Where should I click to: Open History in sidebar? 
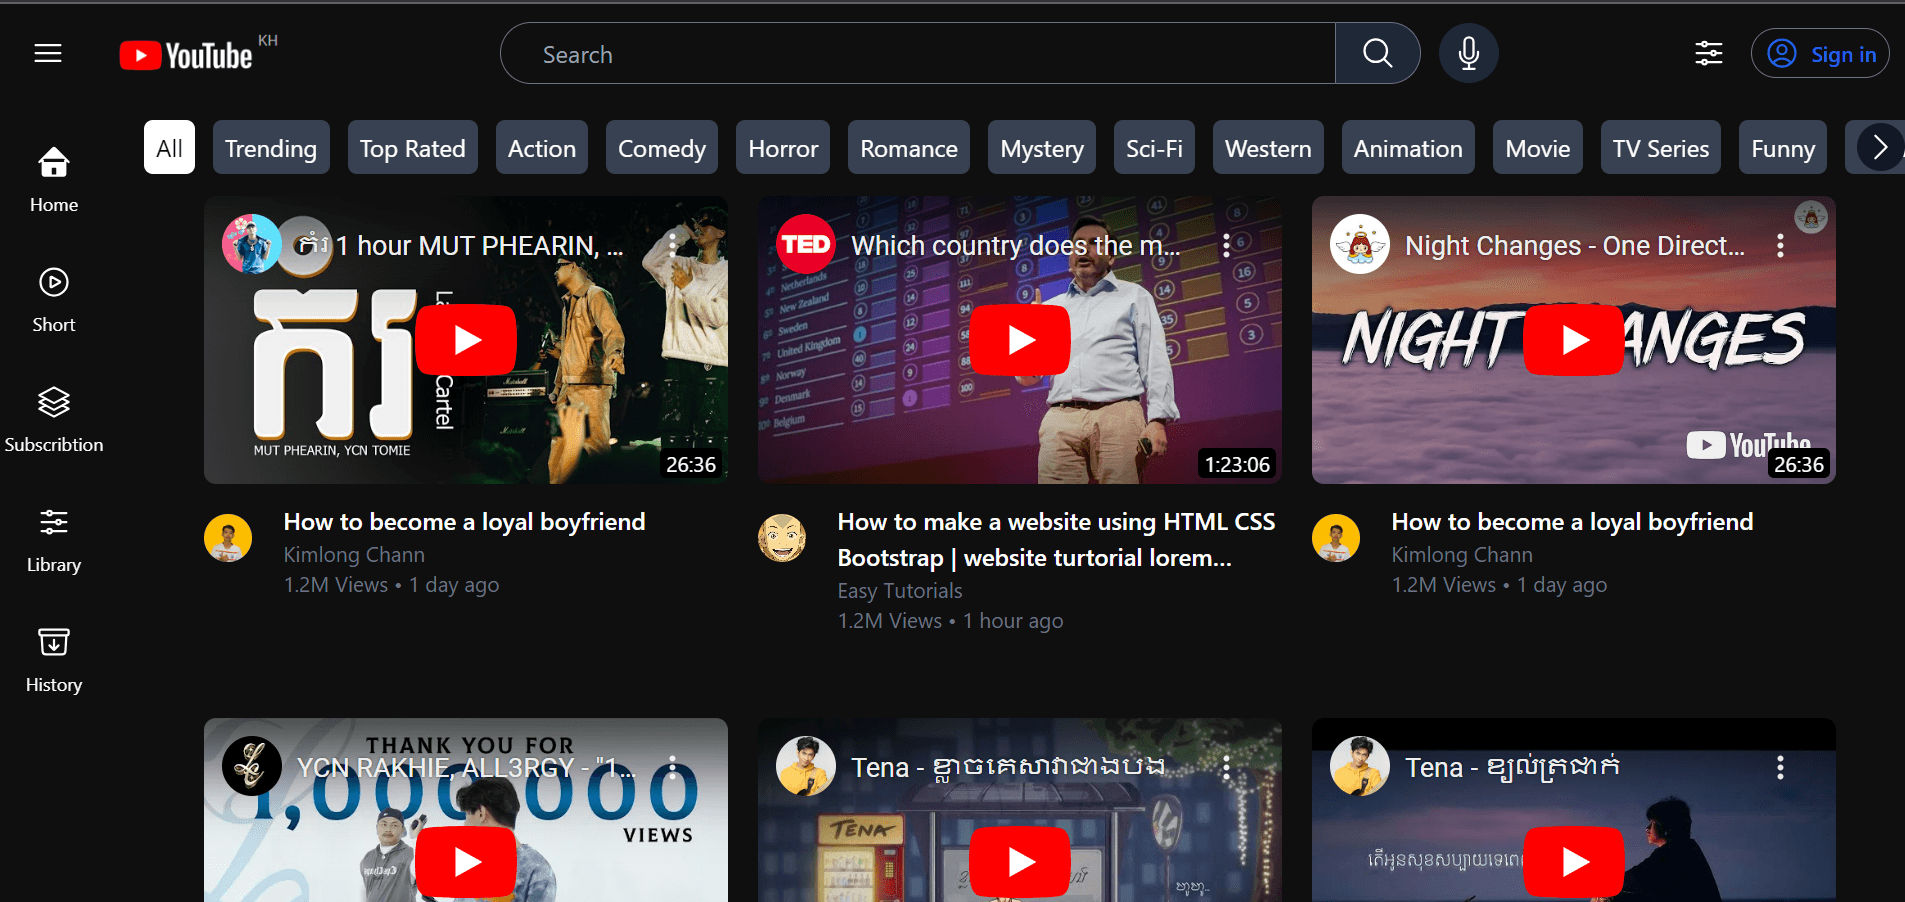point(54,659)
